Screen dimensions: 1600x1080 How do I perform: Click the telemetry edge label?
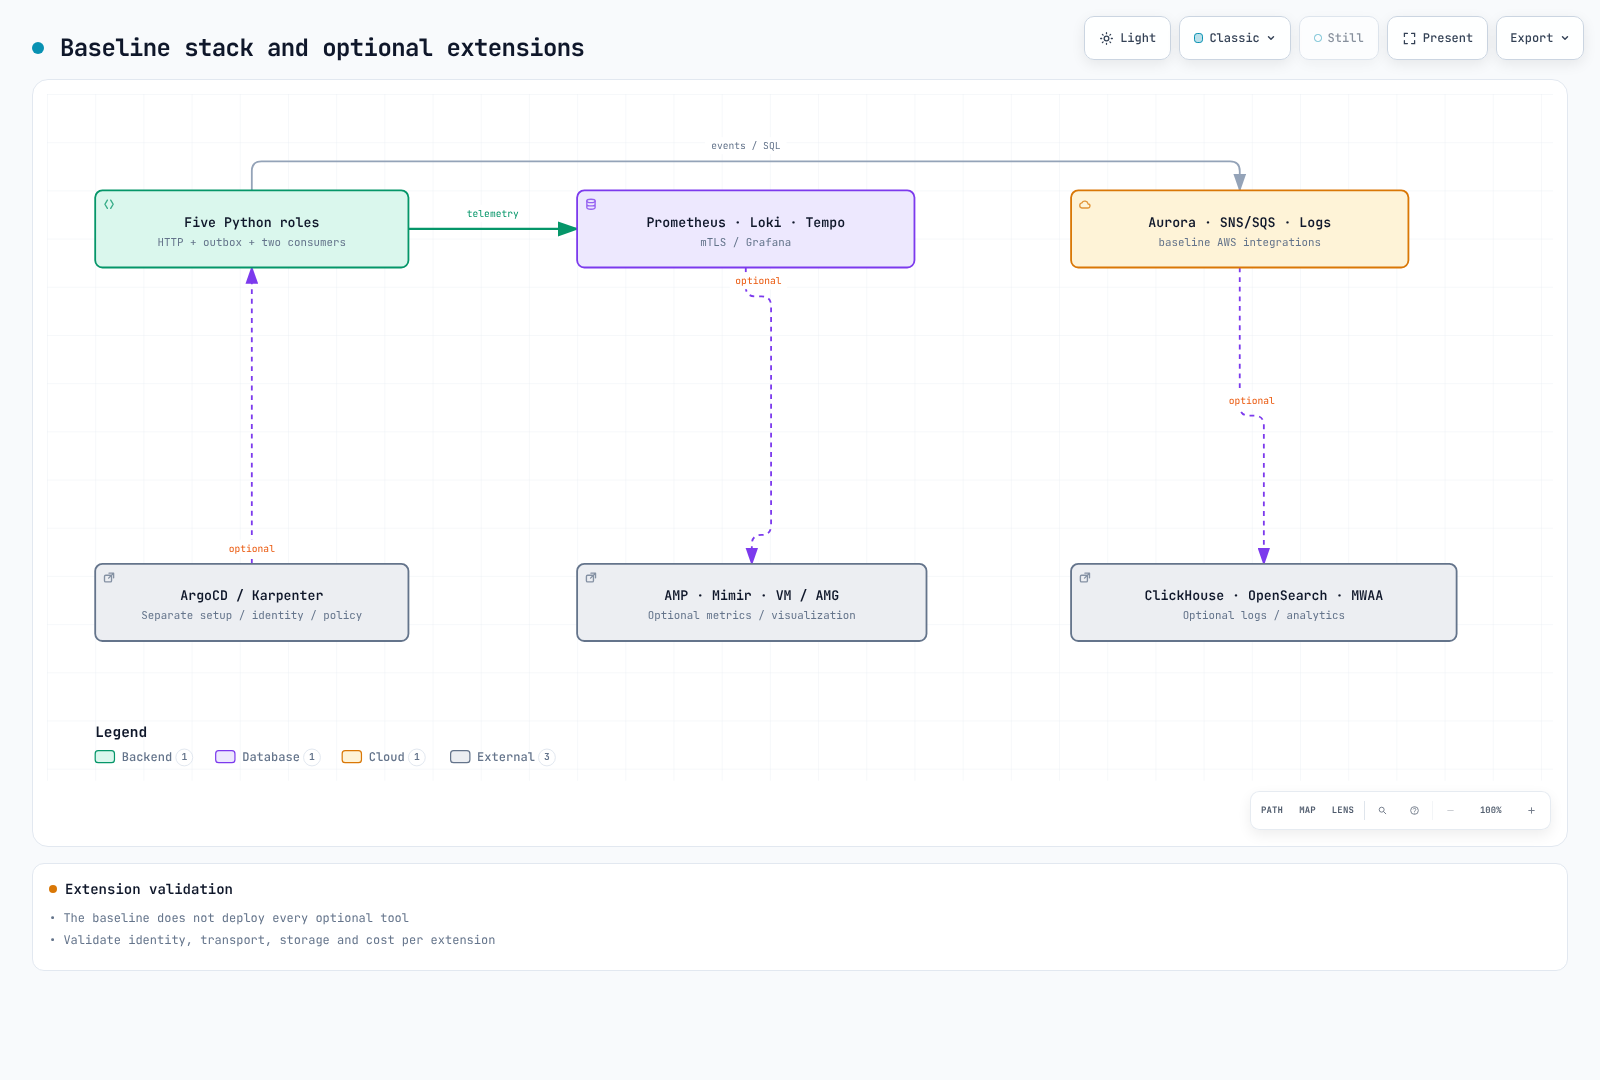[x=493, y=214]
